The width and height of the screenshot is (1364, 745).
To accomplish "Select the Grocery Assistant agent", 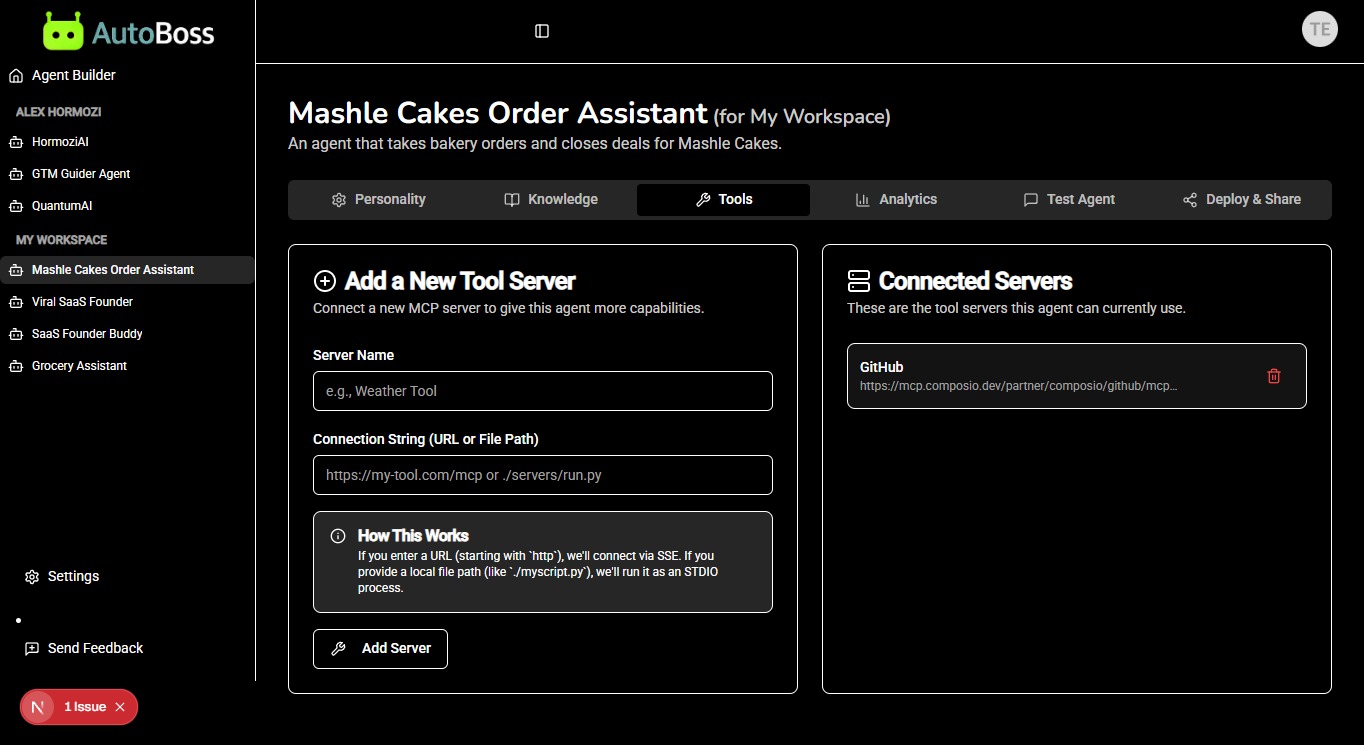I will coord(79,366).
